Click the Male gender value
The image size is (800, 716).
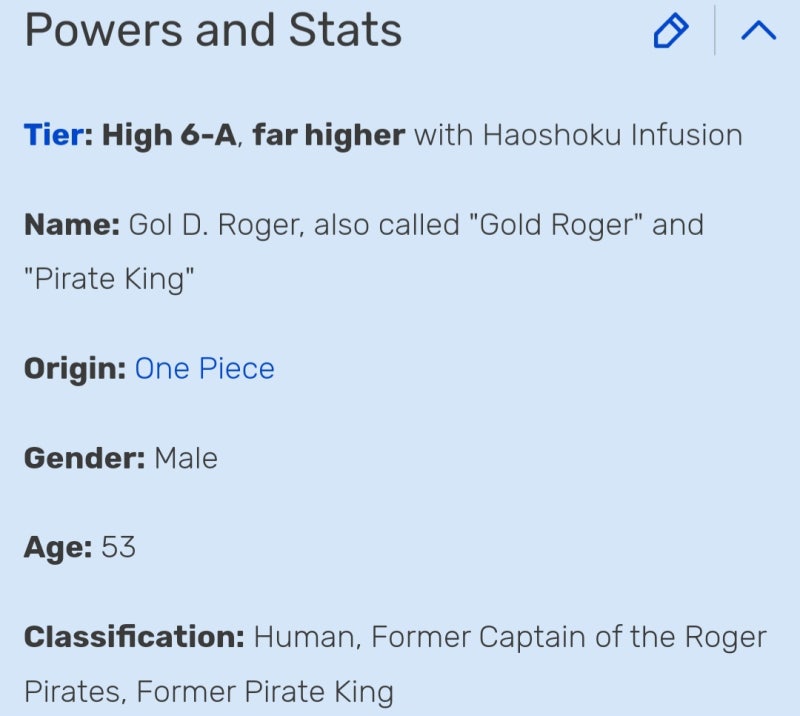(186, 458)
